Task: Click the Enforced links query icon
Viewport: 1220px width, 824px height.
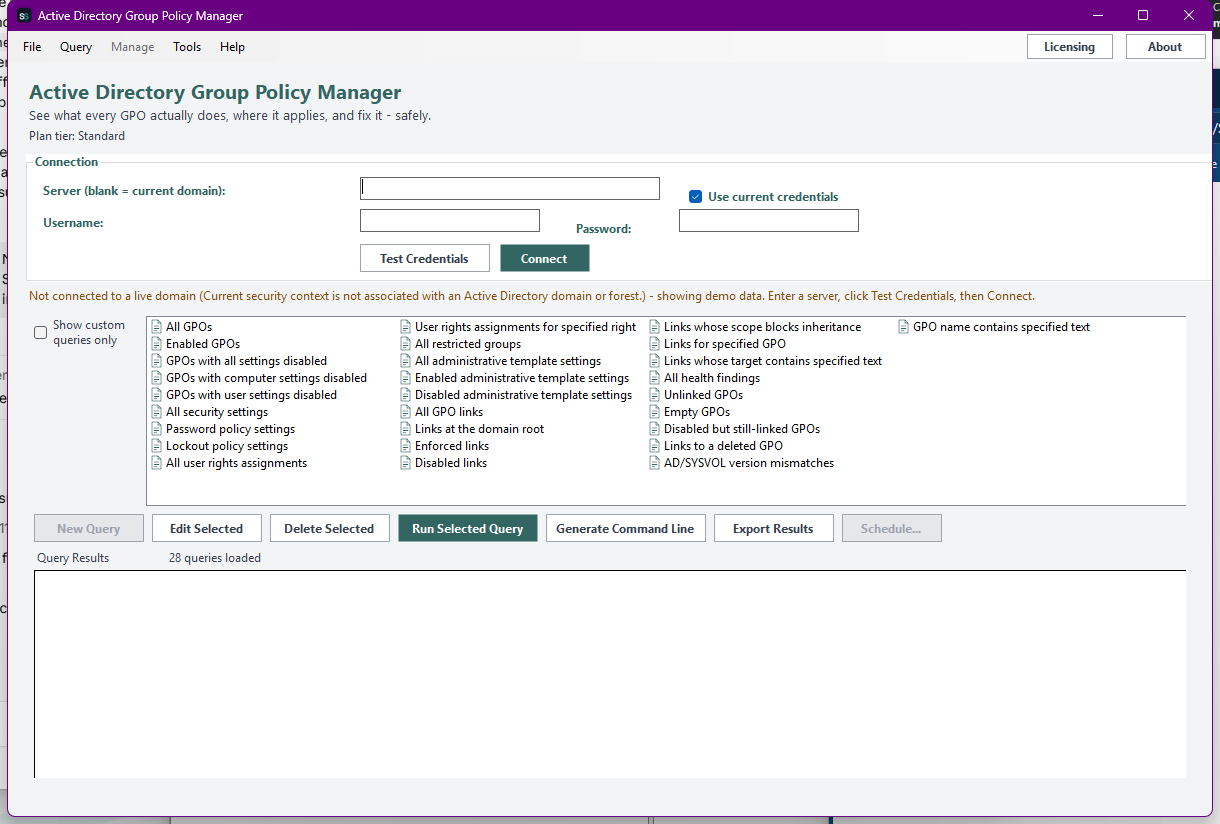Action: [x=405, y=446]
